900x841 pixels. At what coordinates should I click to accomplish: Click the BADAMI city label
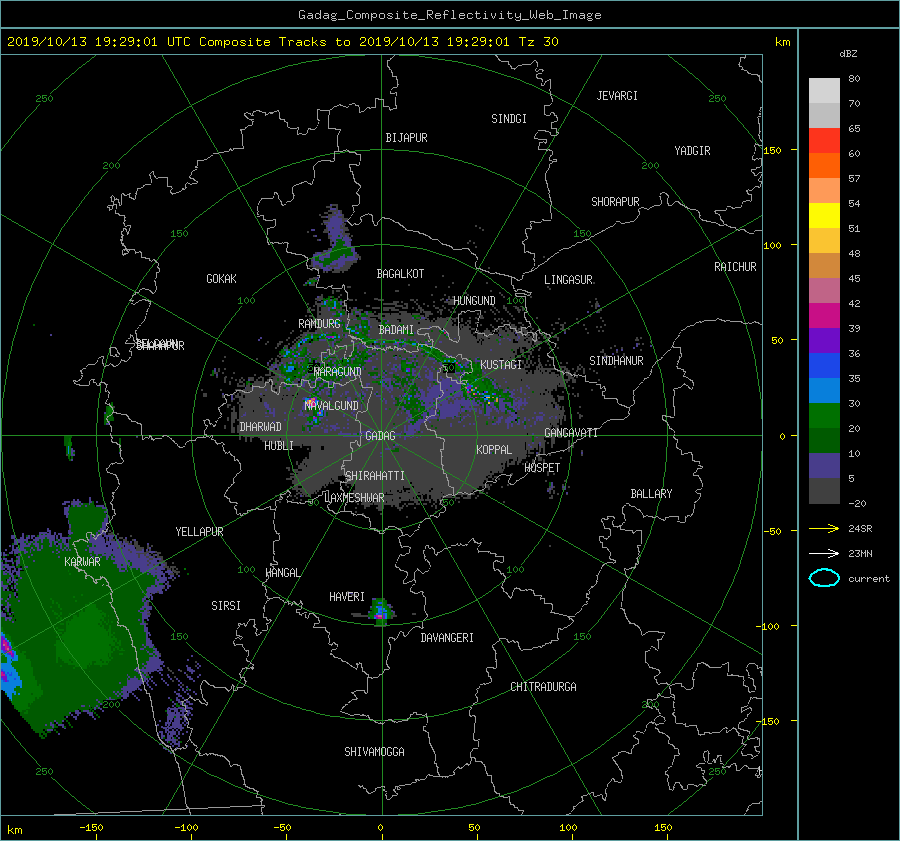[396, 330]
